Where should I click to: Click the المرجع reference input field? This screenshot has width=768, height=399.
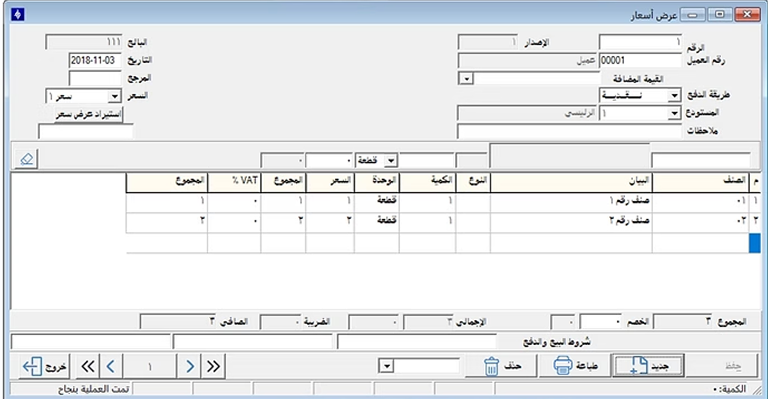pyautogui.click(x=95, y=78)
